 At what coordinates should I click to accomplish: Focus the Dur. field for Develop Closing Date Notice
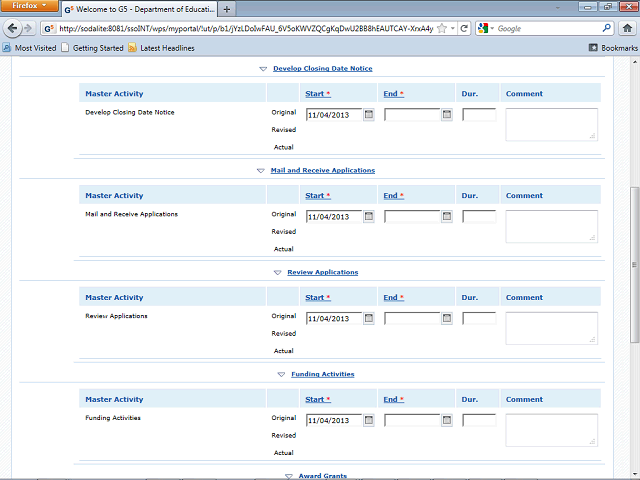coord(479,115)
